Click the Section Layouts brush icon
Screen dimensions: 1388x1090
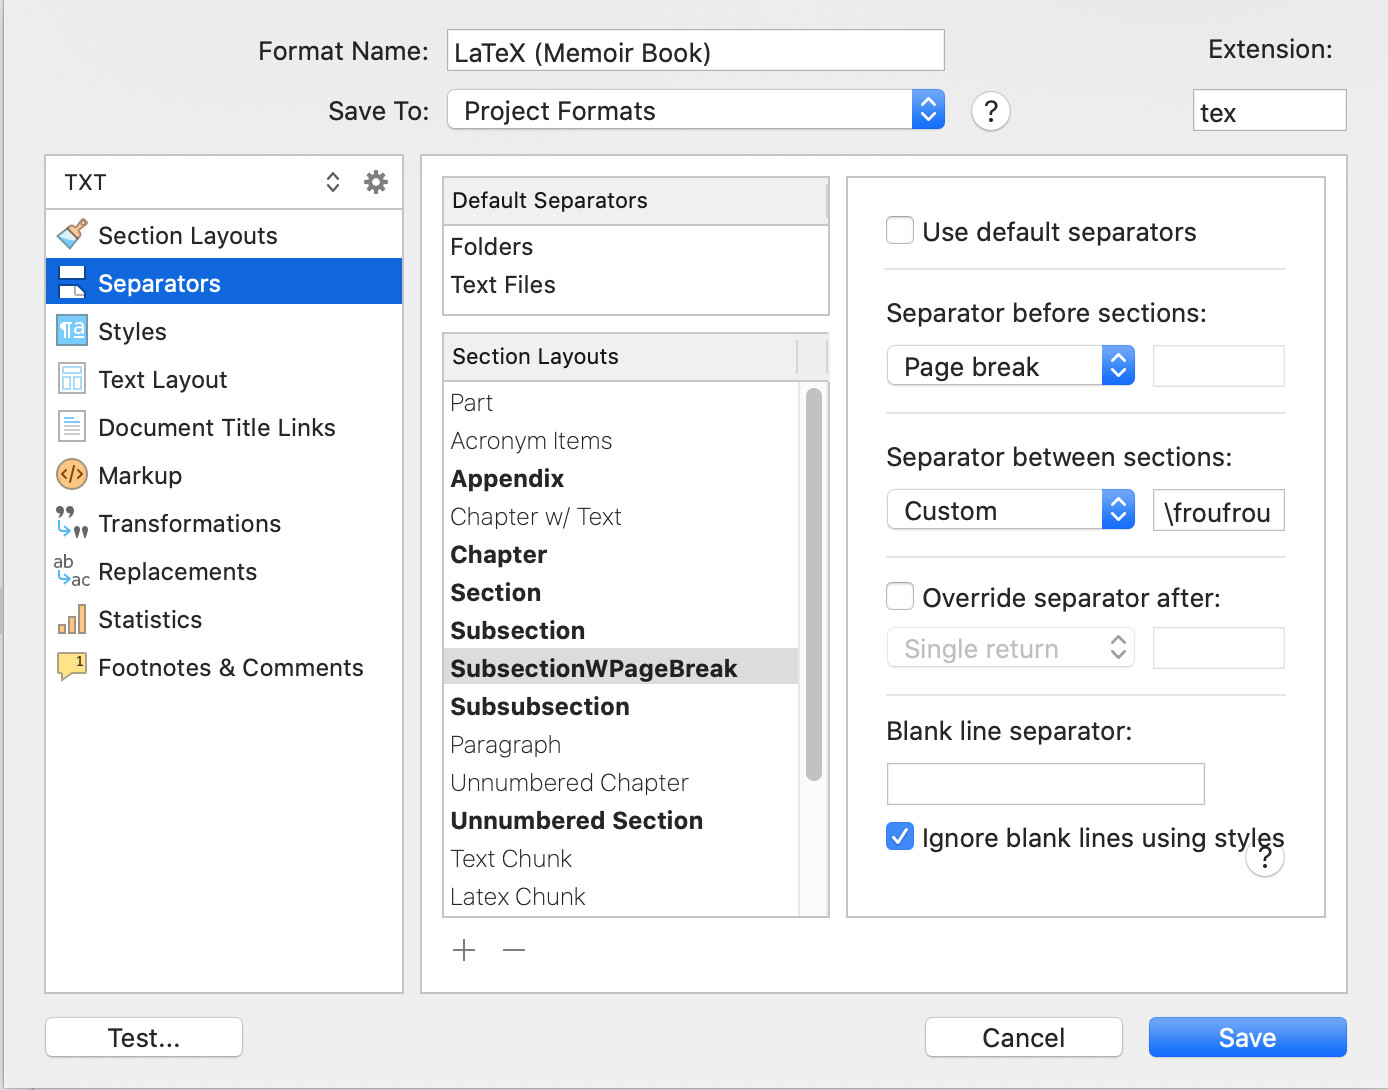pos(72,235)
